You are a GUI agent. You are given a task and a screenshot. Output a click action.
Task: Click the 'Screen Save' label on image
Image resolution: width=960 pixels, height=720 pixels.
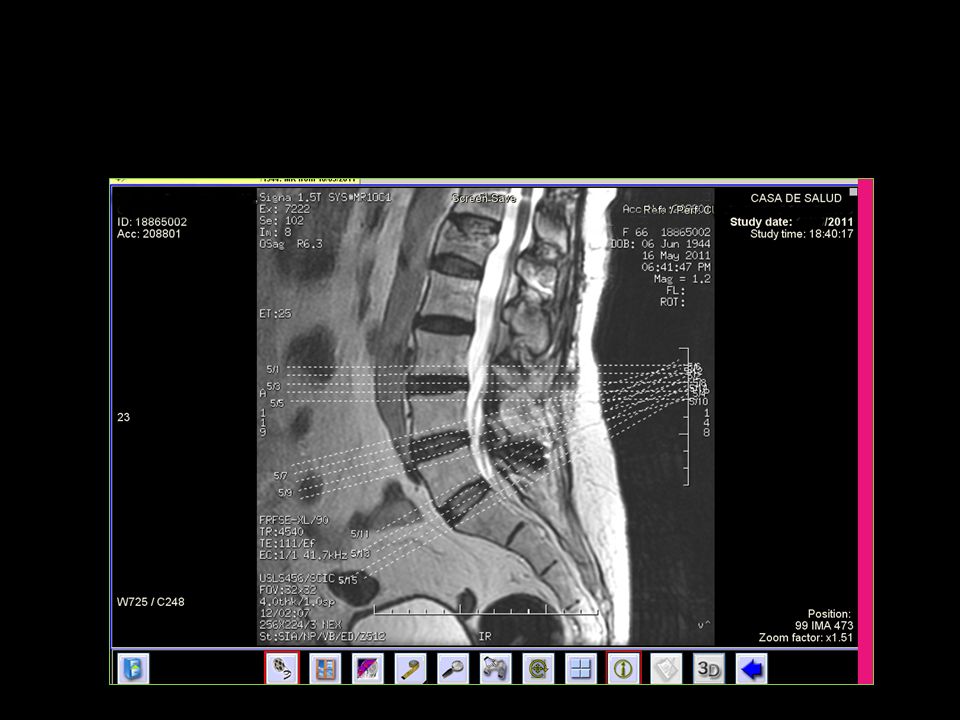click(484, 198)
